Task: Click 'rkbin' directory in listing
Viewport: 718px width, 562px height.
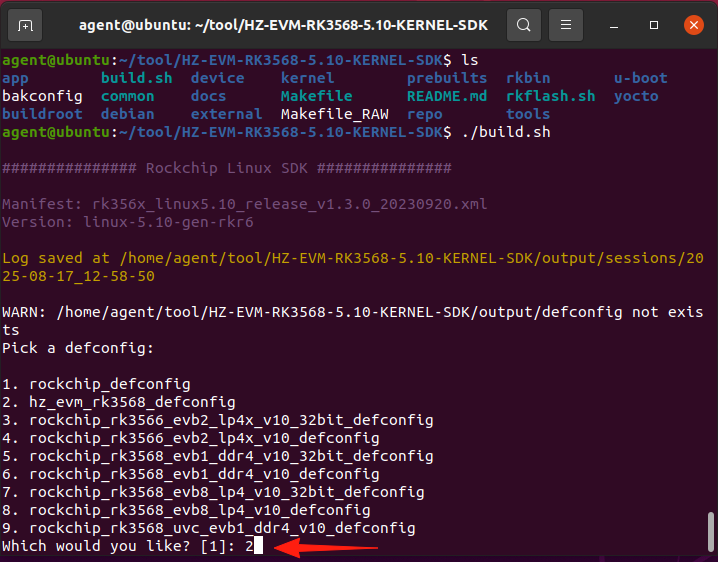Action: point(528,78)
